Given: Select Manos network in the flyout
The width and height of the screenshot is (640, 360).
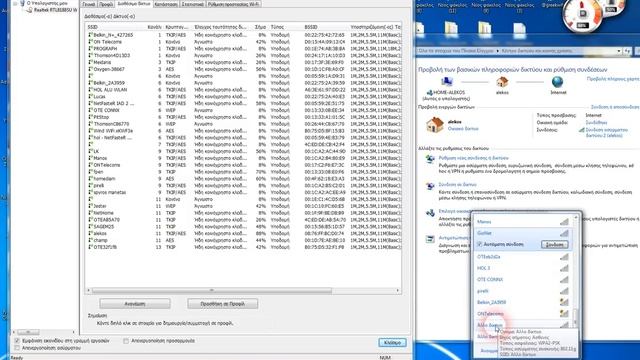Looking at the screenshot, I should [522, 222].
